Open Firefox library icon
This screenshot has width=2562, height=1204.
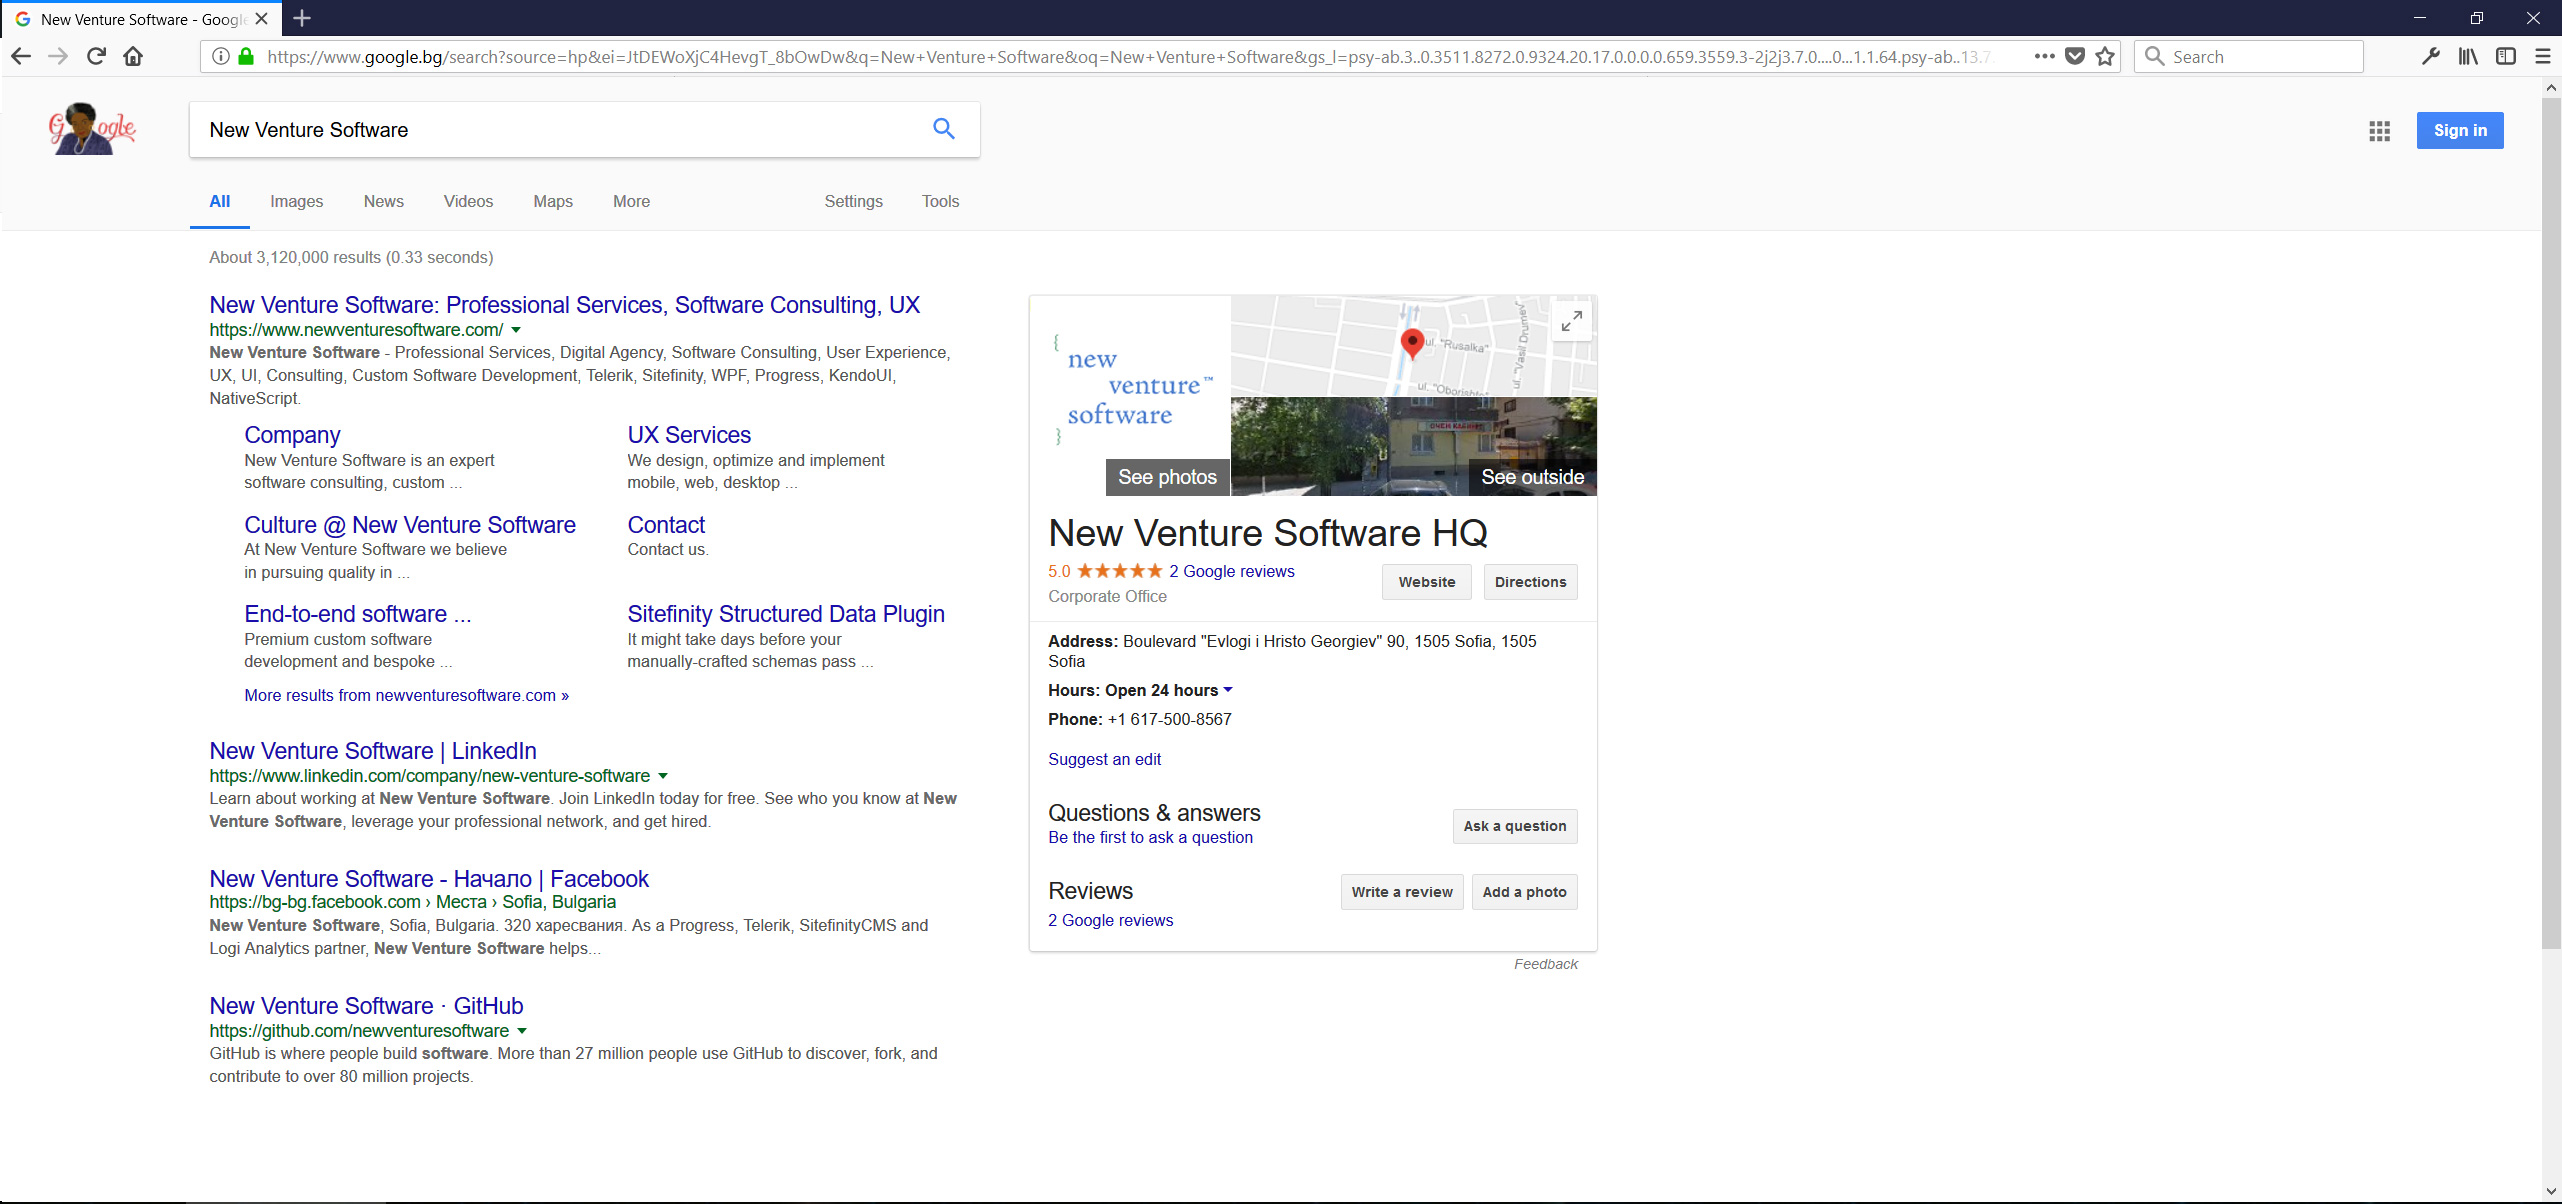click(2468, 57)
